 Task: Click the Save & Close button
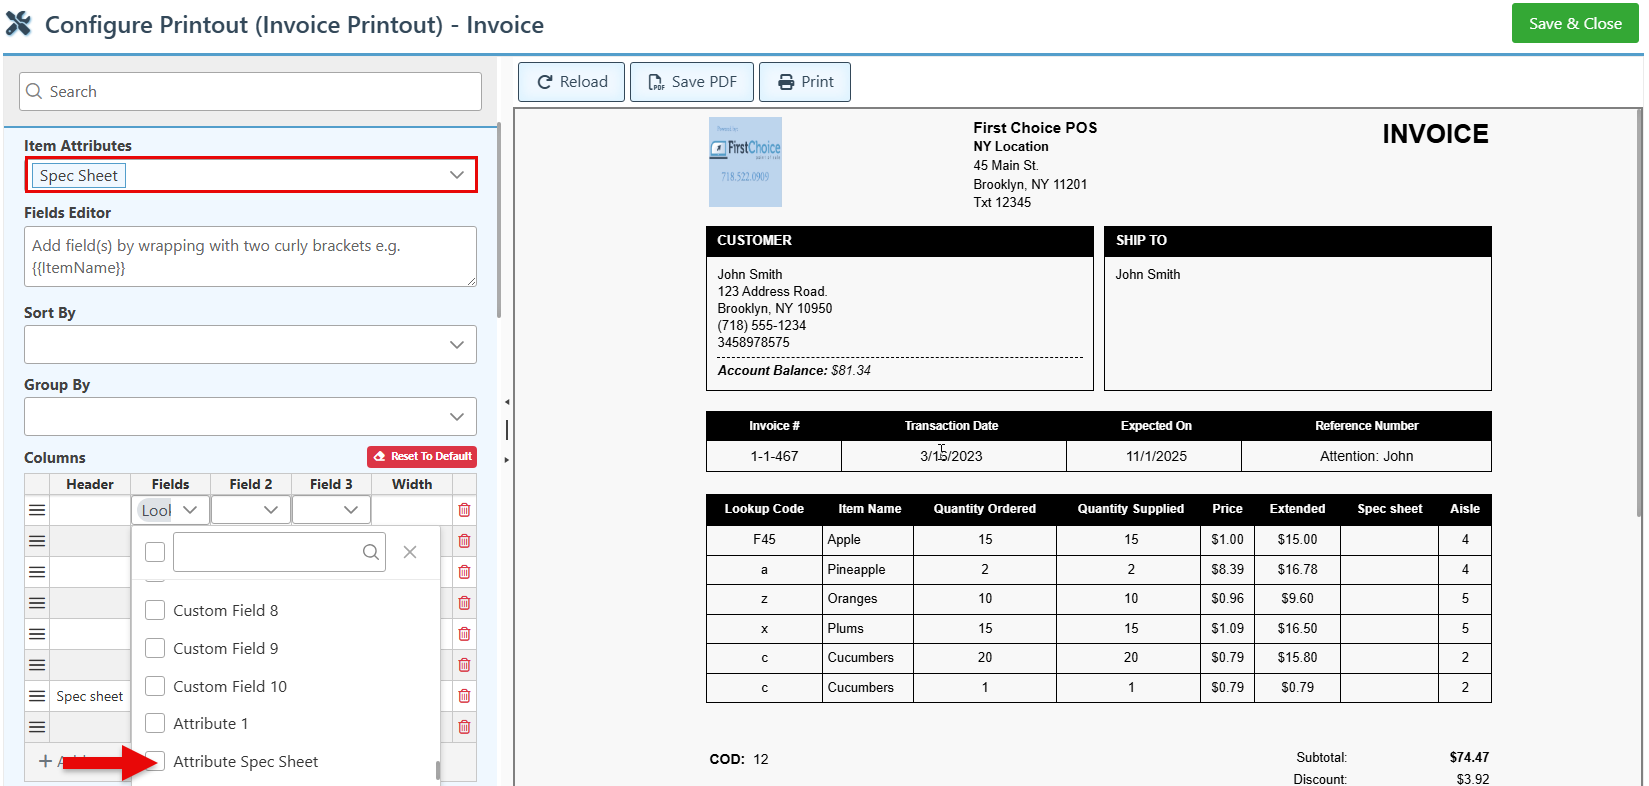(x=1575, y=24)
